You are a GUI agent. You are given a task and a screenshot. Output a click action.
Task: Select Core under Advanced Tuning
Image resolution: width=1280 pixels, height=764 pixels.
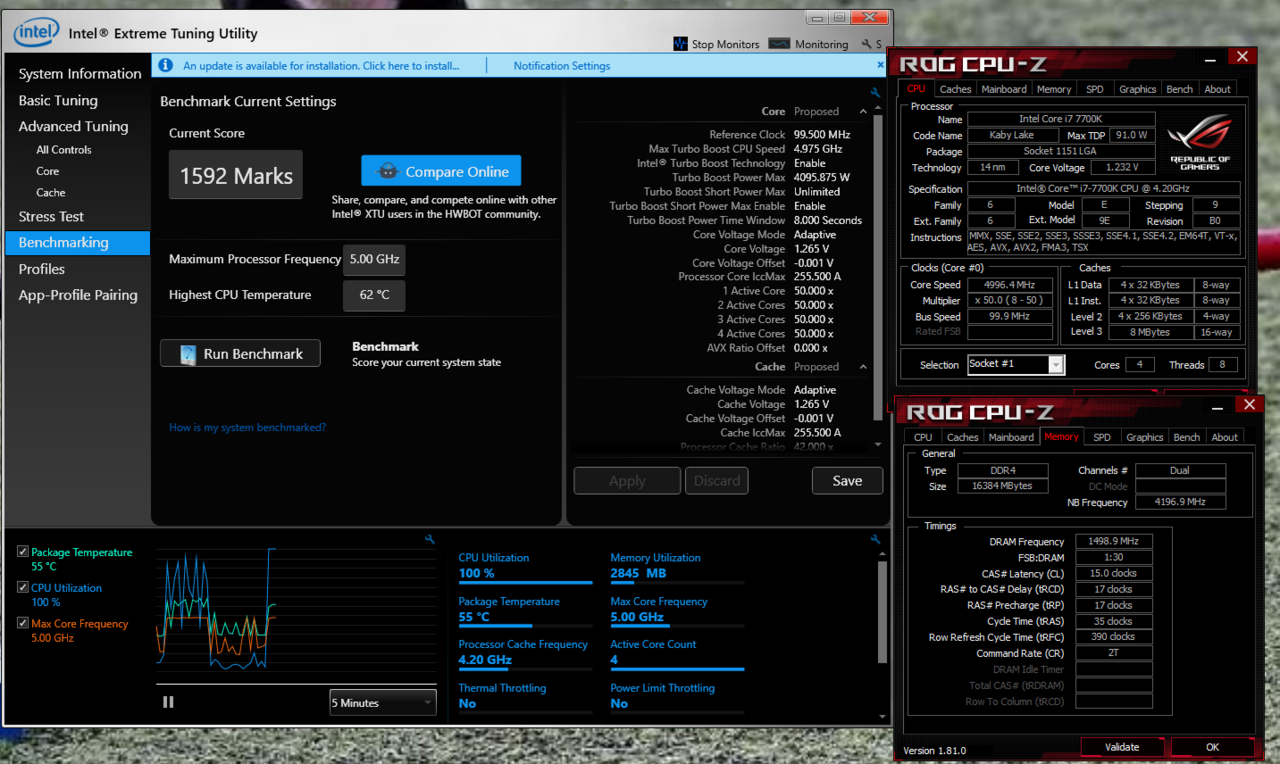pos(48,171)
